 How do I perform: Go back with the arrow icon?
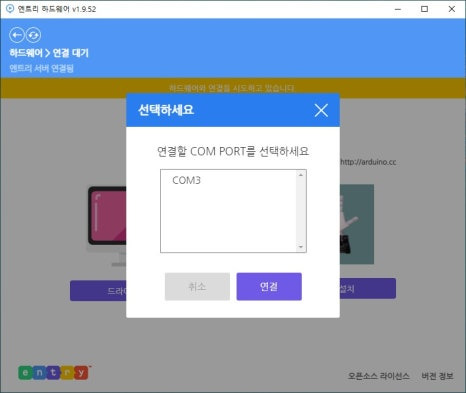[17, 35]
